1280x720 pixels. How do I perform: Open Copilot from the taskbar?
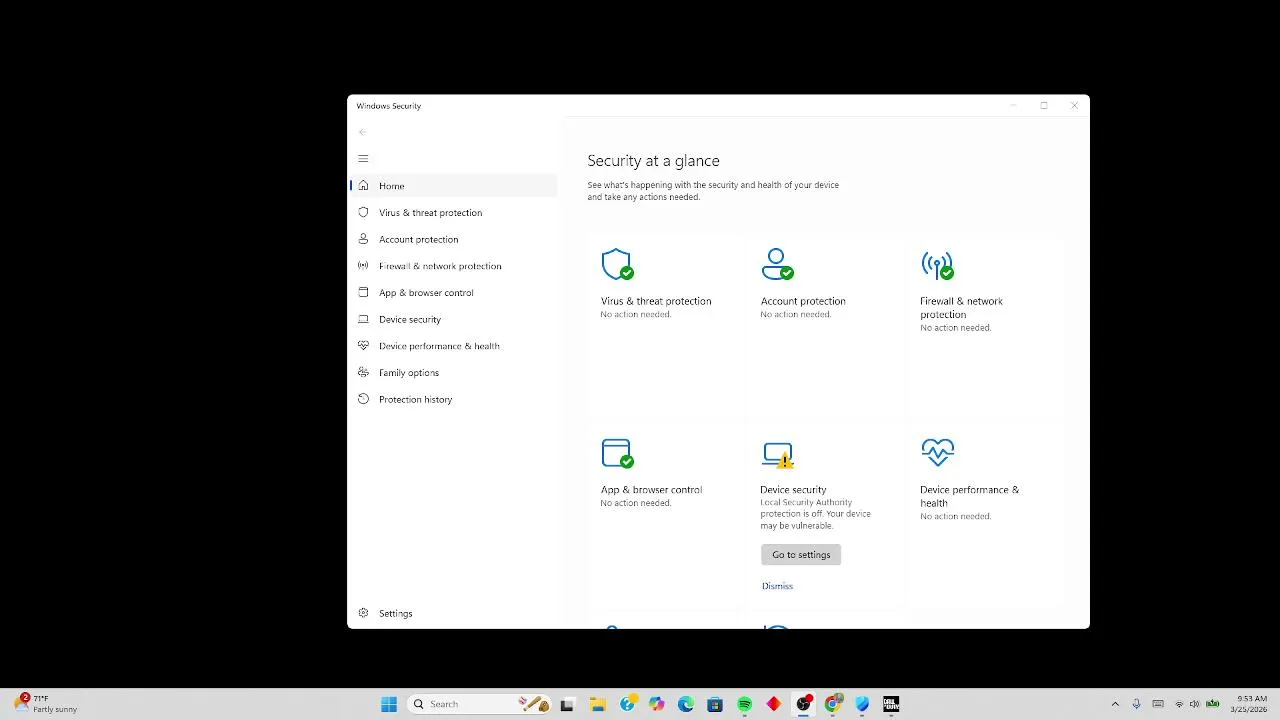(x=656, y=704)
